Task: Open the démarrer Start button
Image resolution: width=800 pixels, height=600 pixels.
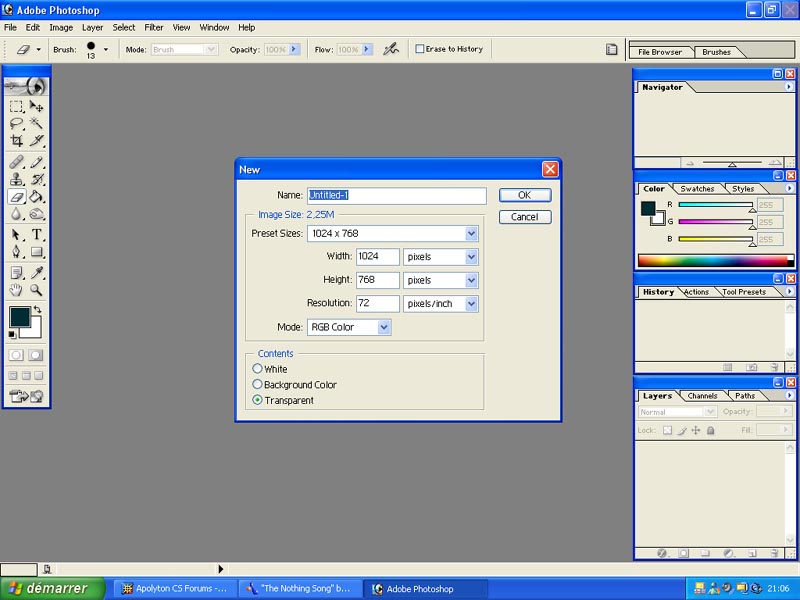Action: 52,588
